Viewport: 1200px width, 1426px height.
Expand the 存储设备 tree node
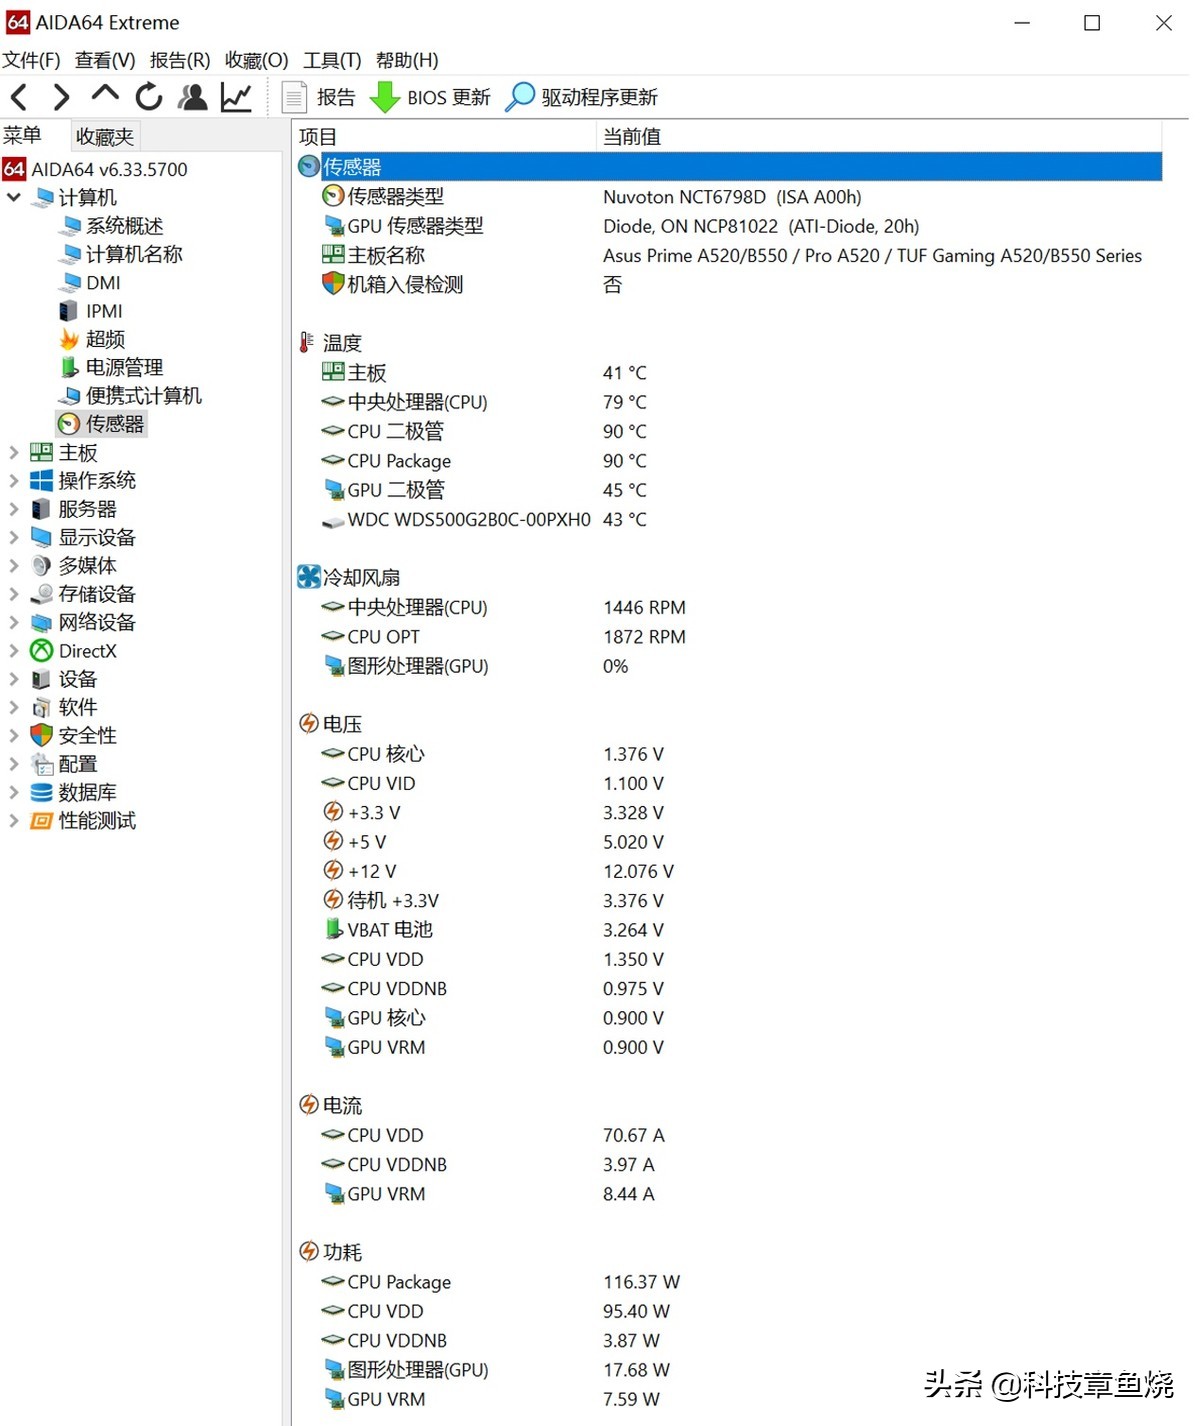[14, 594]
